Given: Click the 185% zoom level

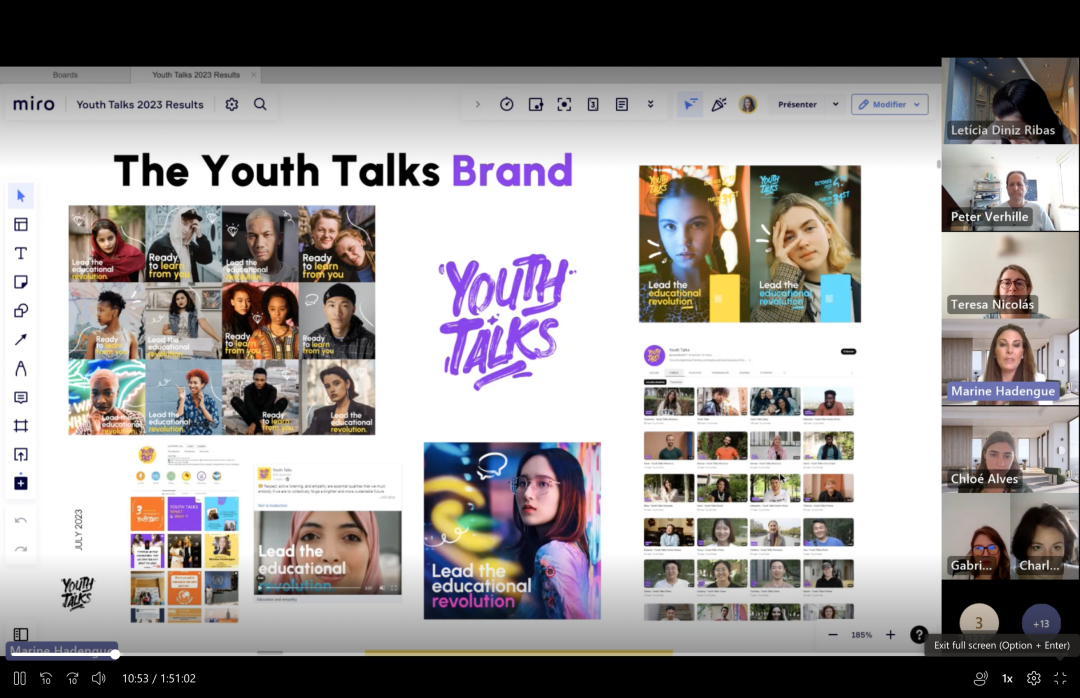Looking at the screenshot, I should (861, 635).
